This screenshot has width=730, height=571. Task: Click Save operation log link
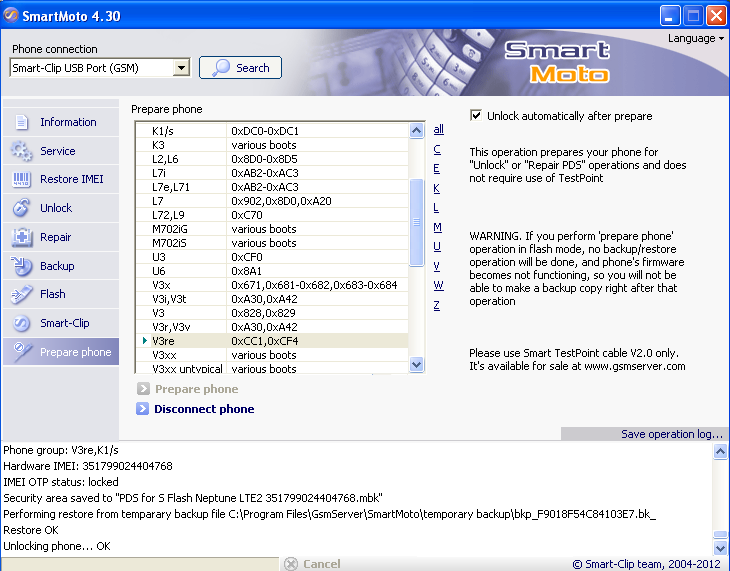tap(671, 434)
